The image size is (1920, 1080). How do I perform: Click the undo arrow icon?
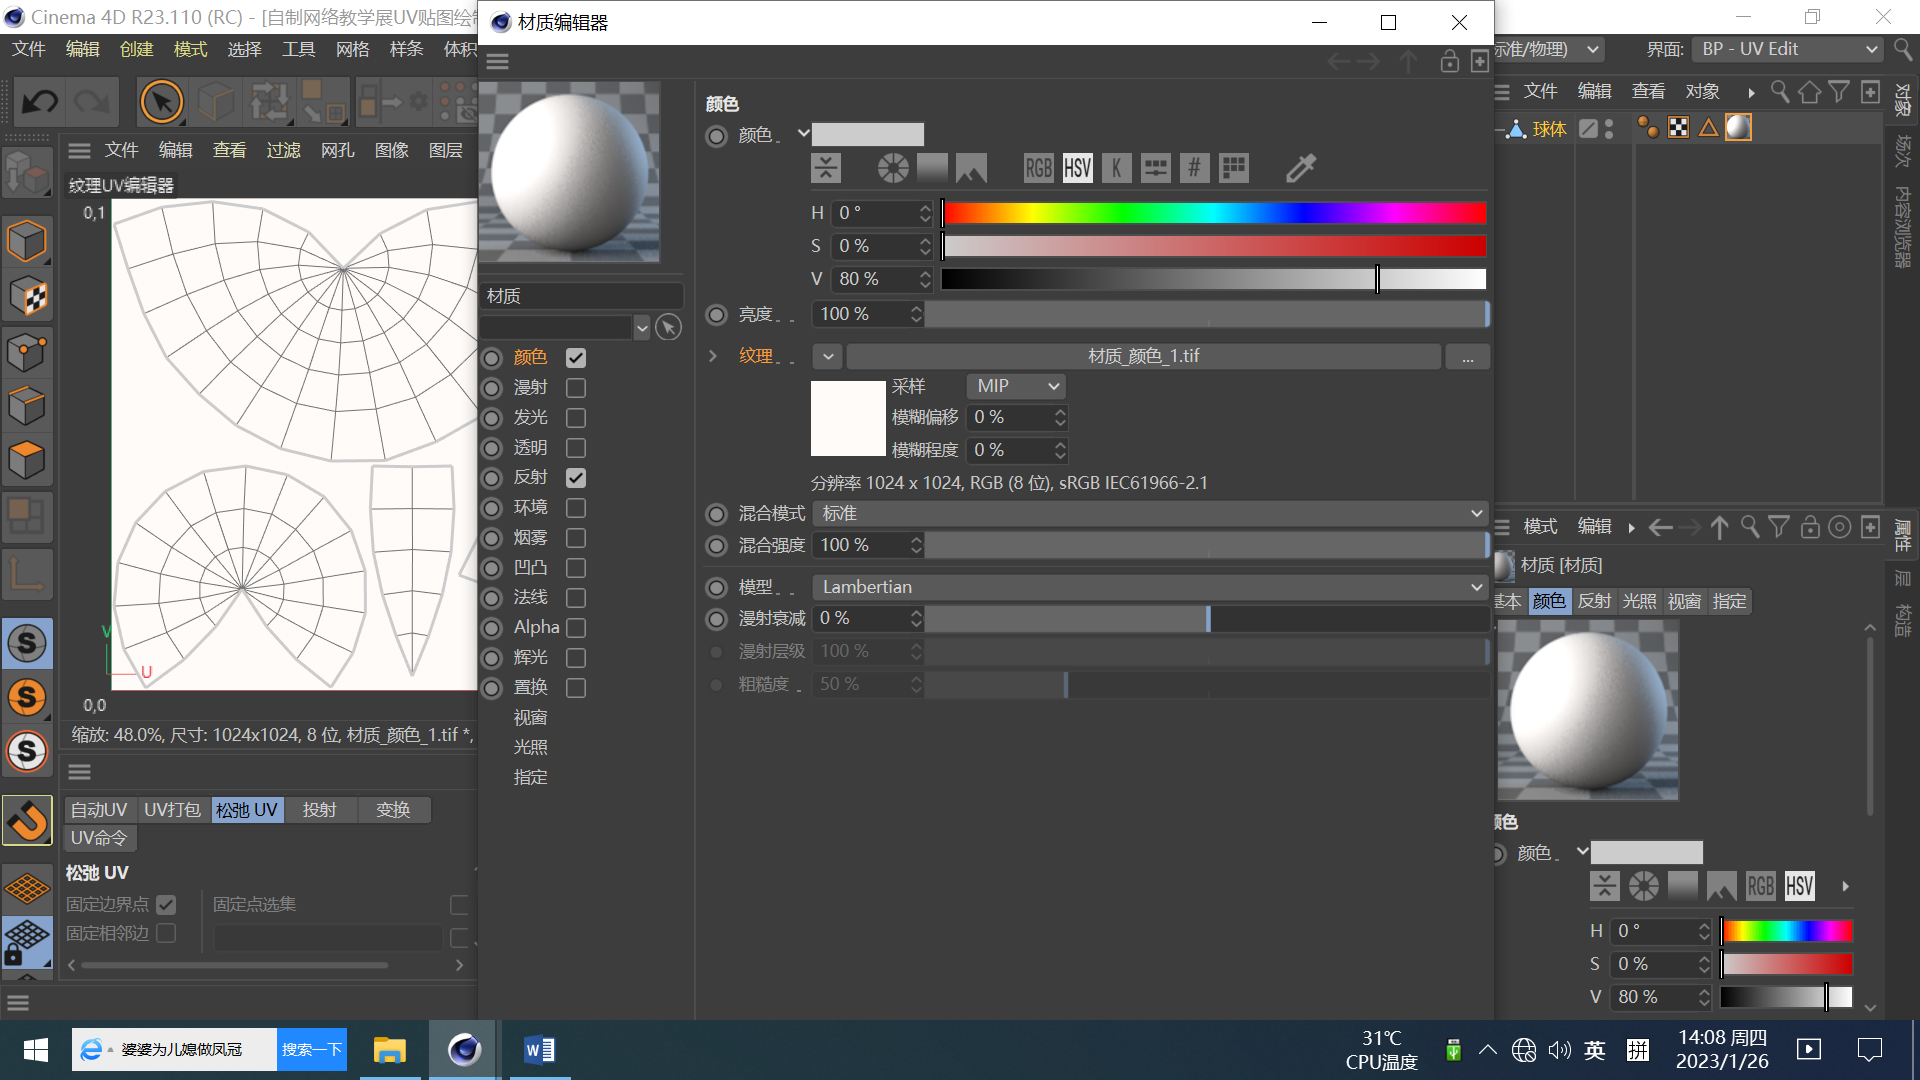(x=41, y=102)
